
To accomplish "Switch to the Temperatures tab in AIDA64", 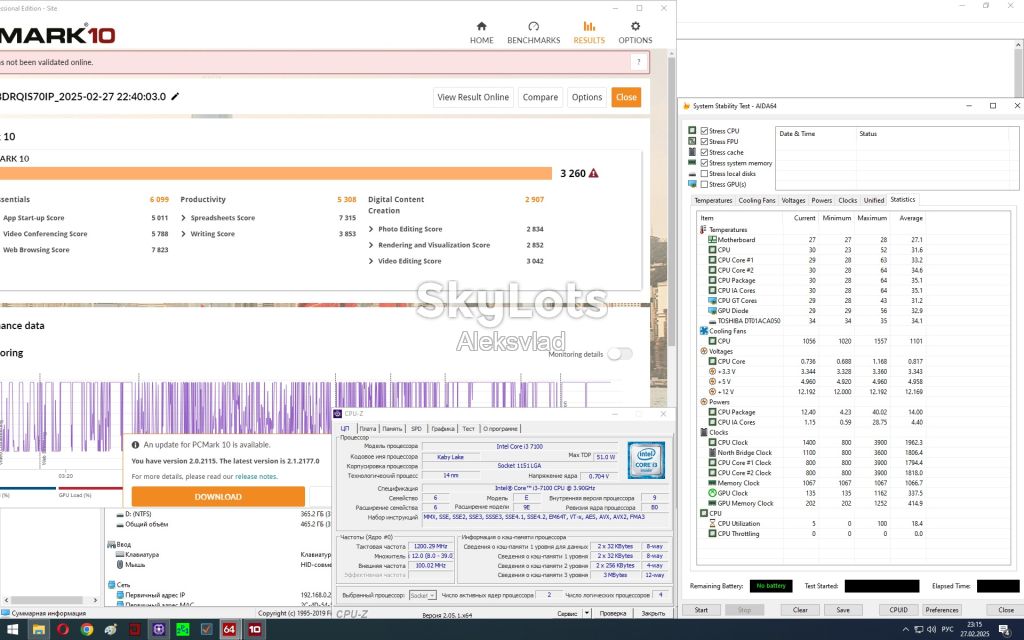I will (x=712, y=200).
